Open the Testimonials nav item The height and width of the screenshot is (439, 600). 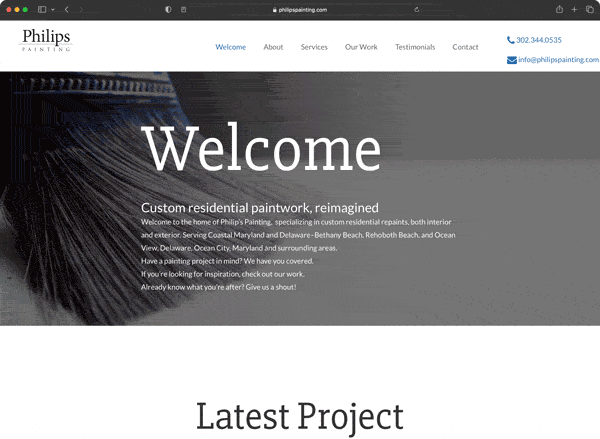coord(415,47)
